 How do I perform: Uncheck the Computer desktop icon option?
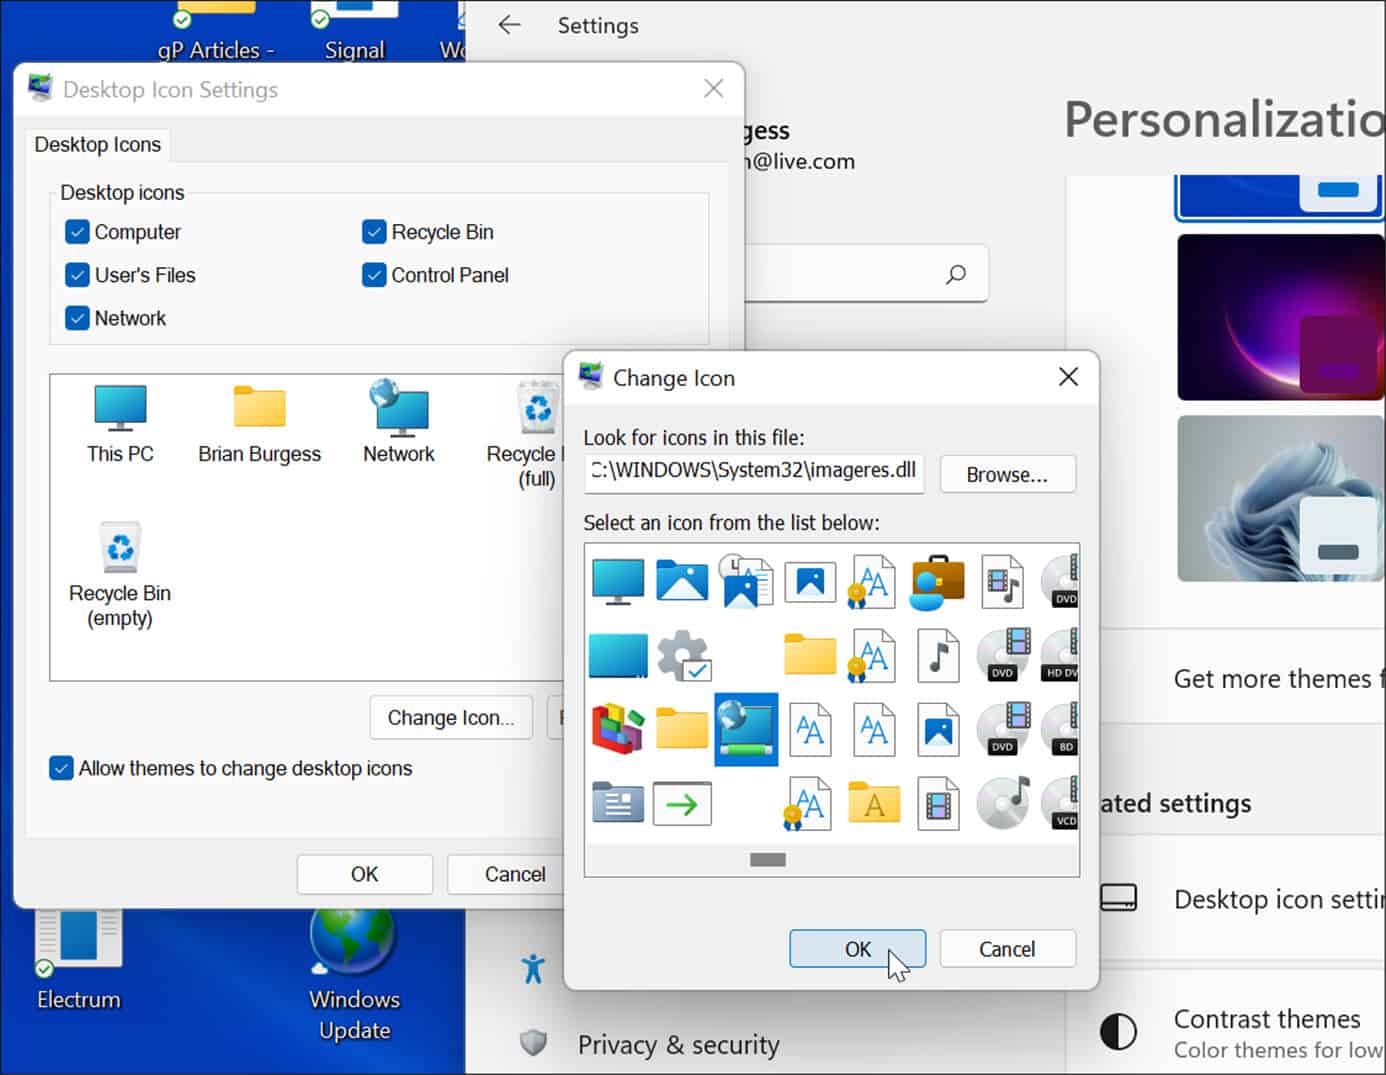77,231
